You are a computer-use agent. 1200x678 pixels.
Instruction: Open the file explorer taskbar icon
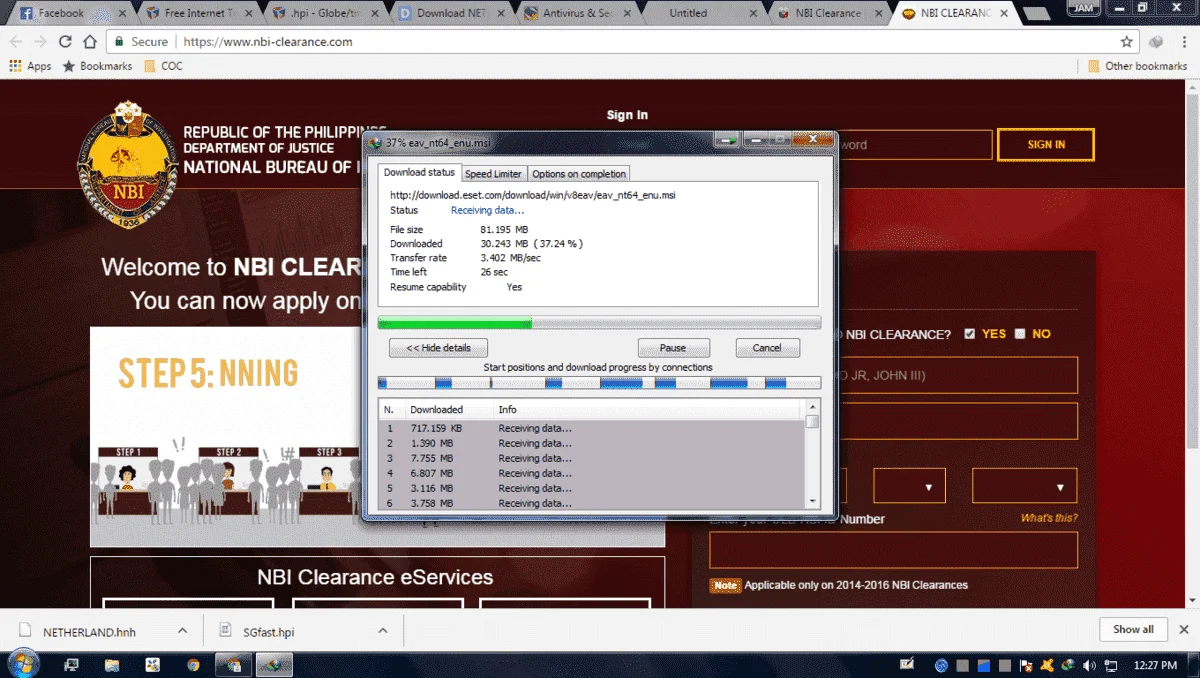[x=112, y=664]
